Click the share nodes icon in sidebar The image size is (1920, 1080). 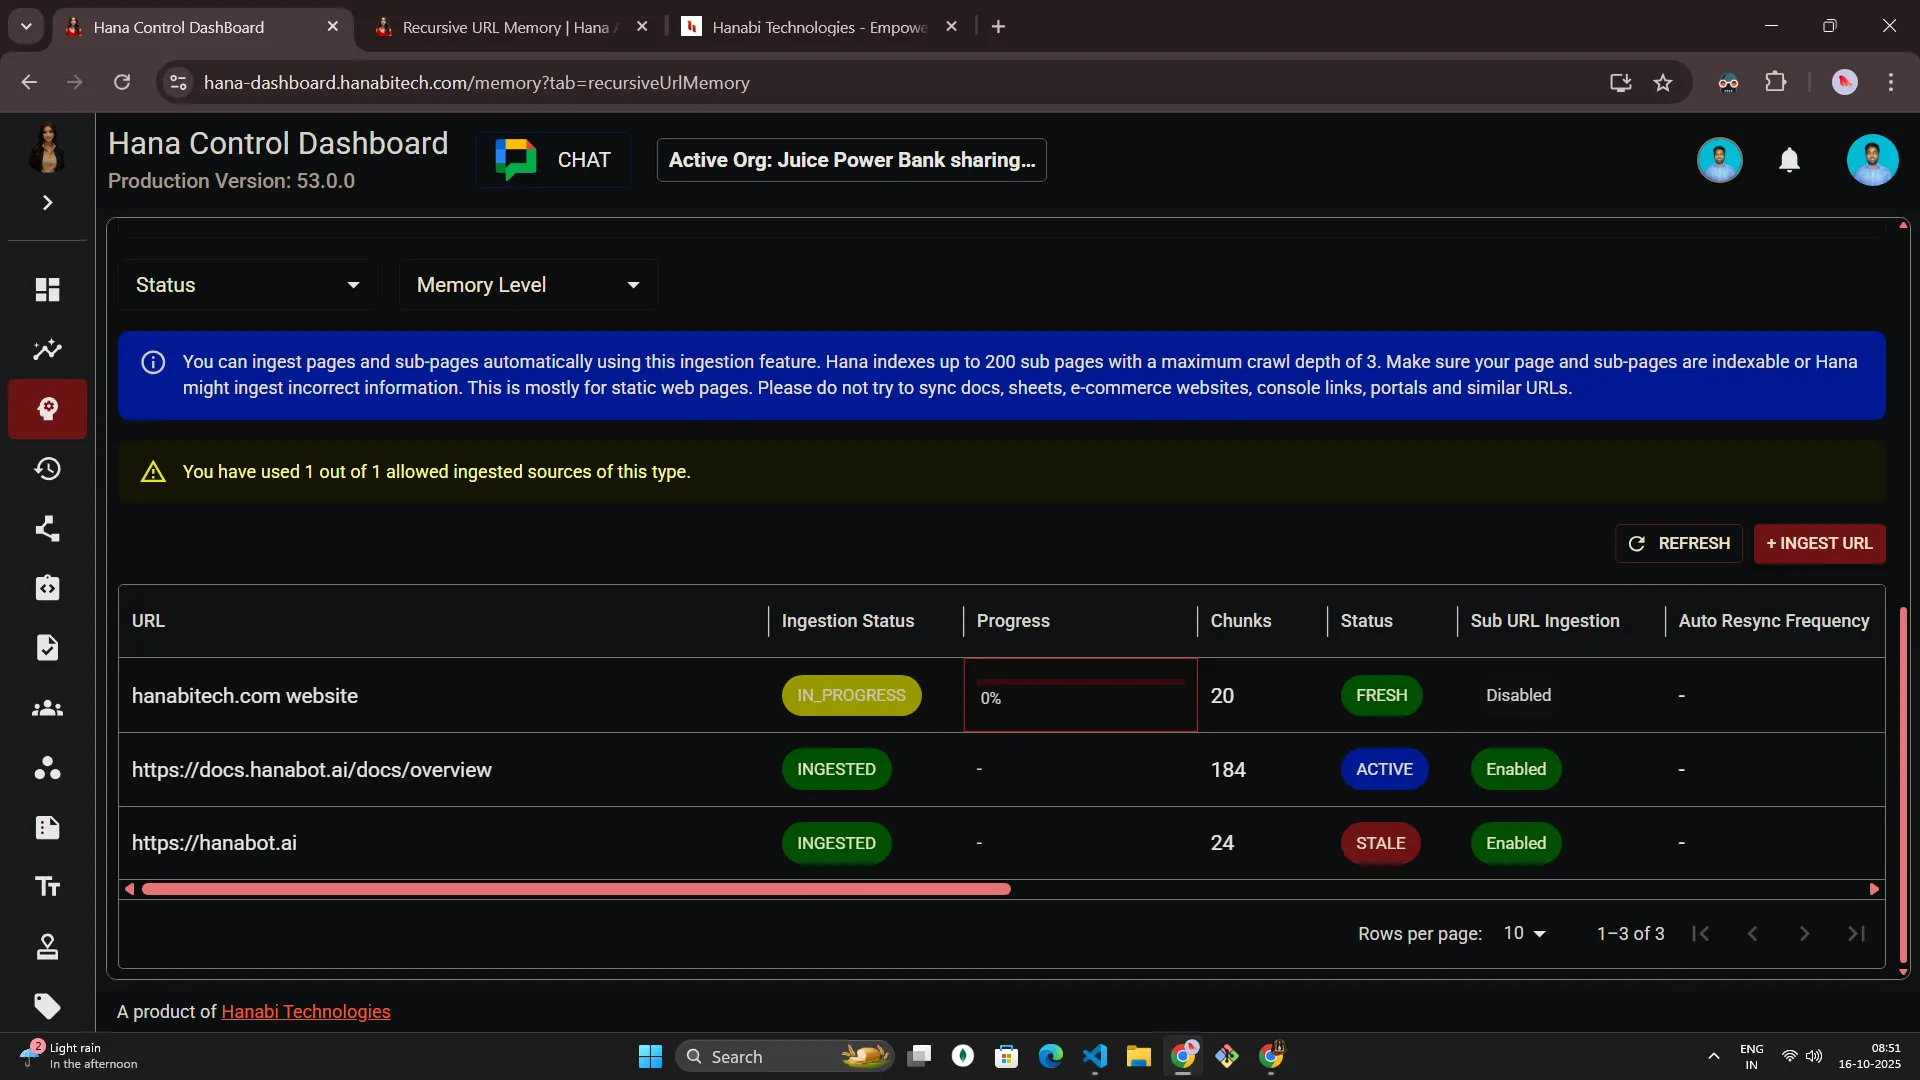pos(47,529)
